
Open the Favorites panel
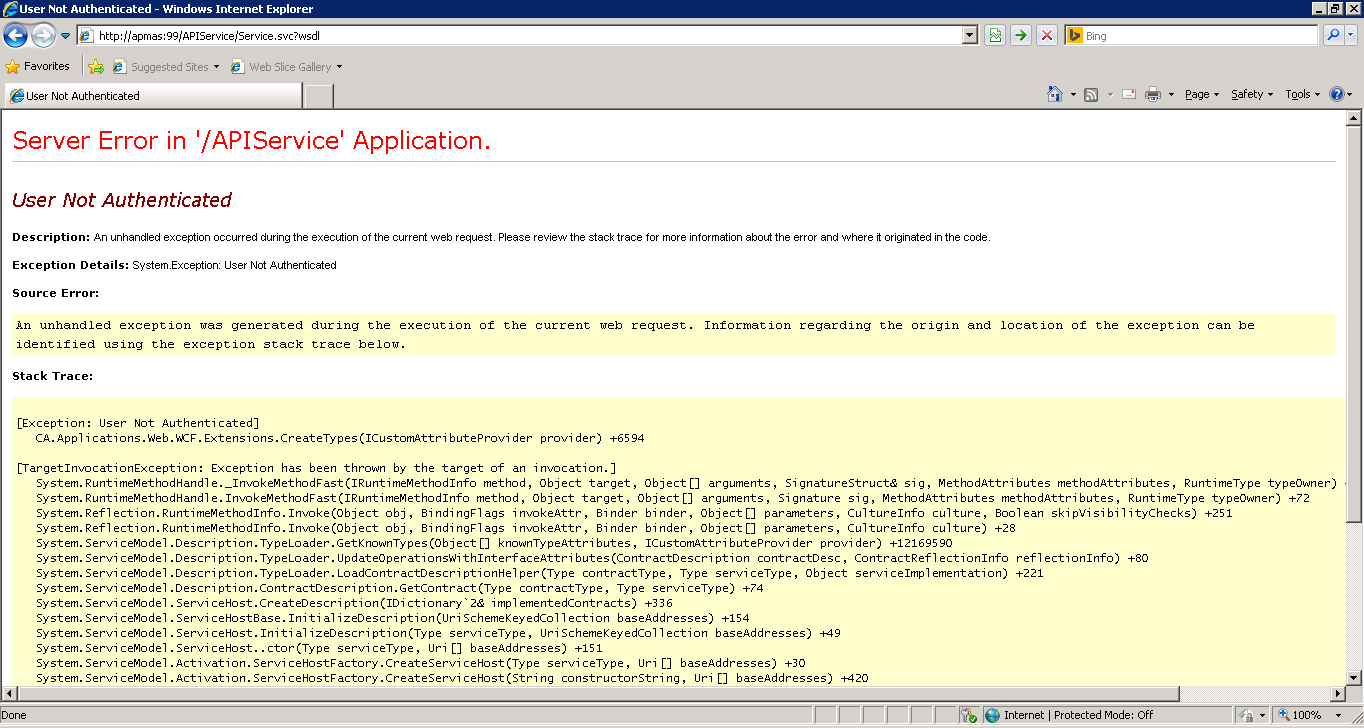pyautogui.click(x=38, y=65)
